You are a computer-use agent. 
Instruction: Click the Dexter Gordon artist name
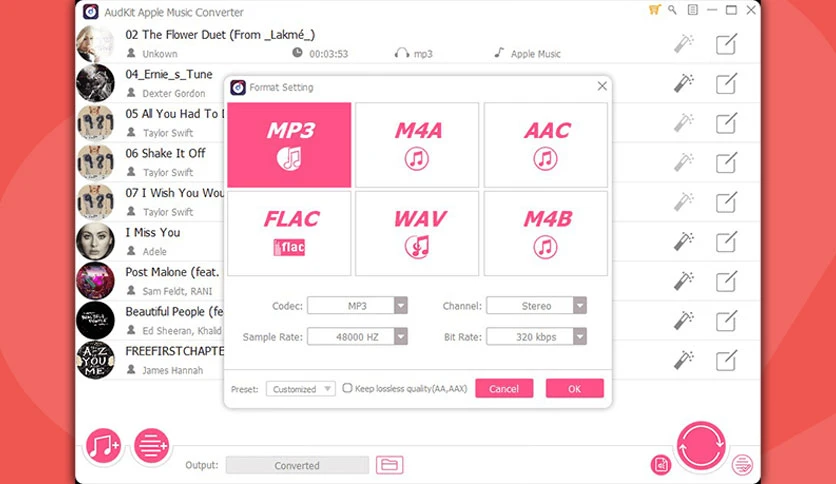click(174, 93)
